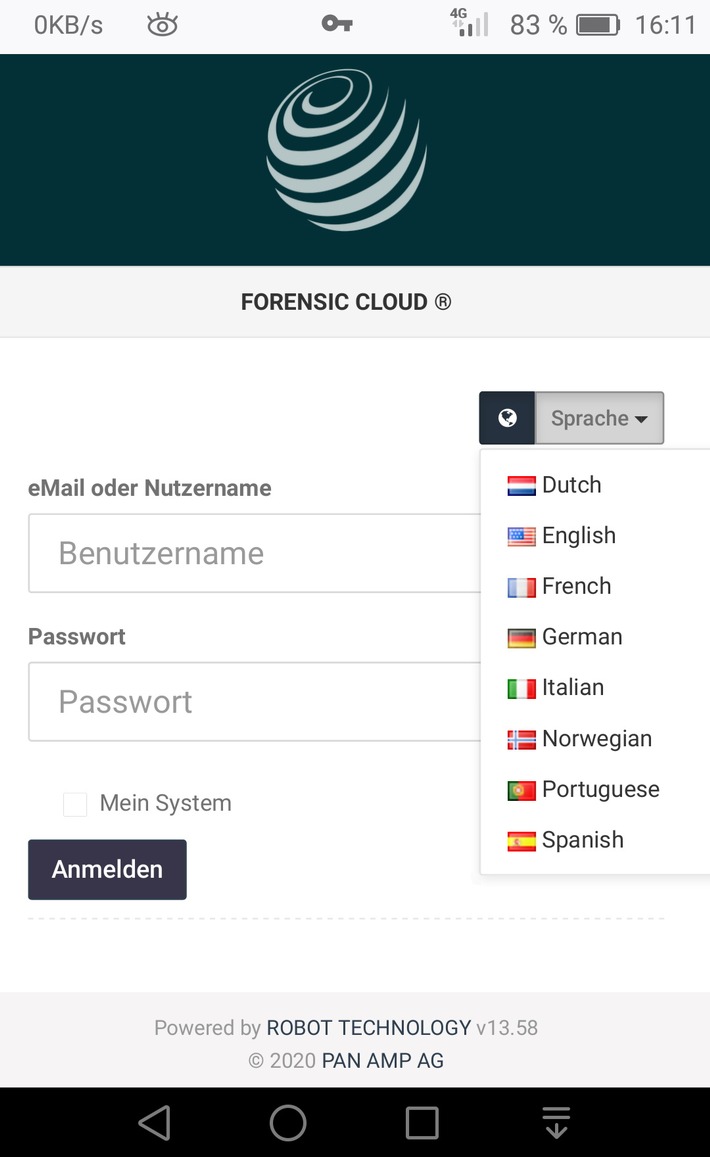Viewport: 710px width, 1157px height.
Task: Tap the navigation bar hide arrow icon
Action: [x=556, y=1123]
